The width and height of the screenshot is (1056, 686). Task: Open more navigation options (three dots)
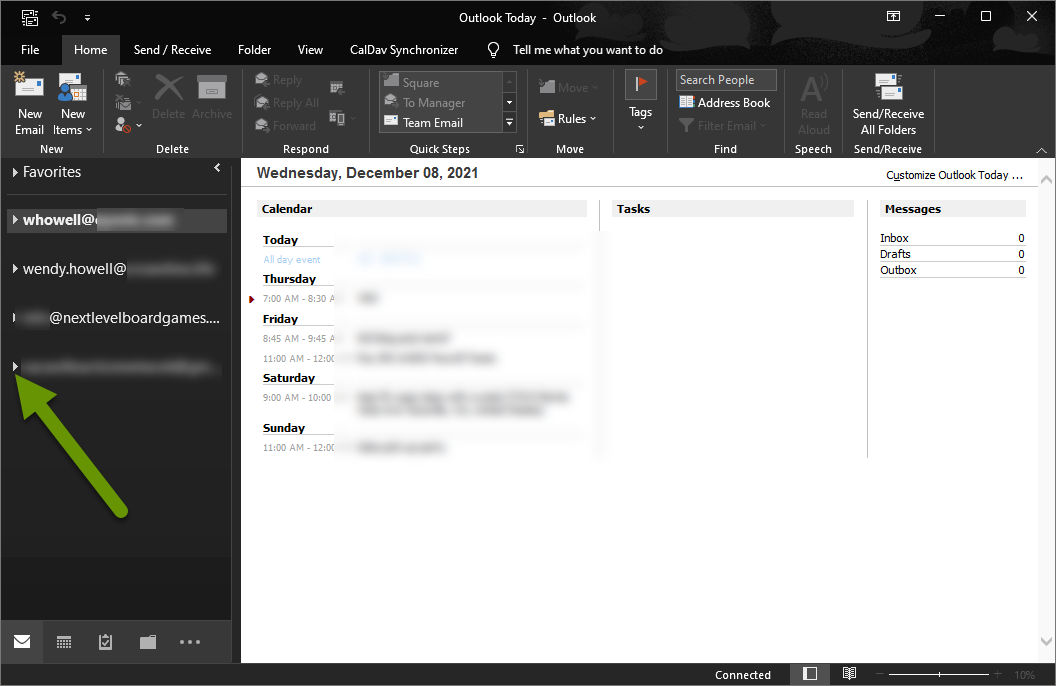tap(190, 642)
